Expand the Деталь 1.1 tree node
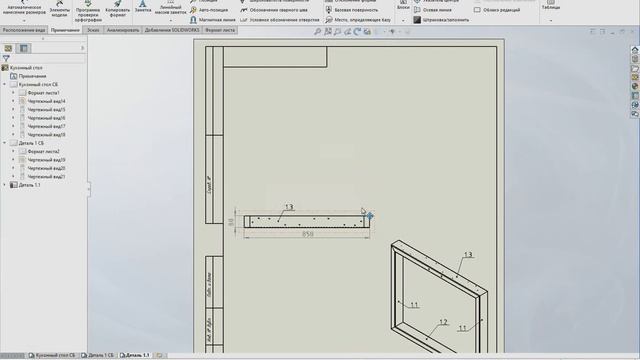Viewport: 640px width, 360px height. coord(4,185)
